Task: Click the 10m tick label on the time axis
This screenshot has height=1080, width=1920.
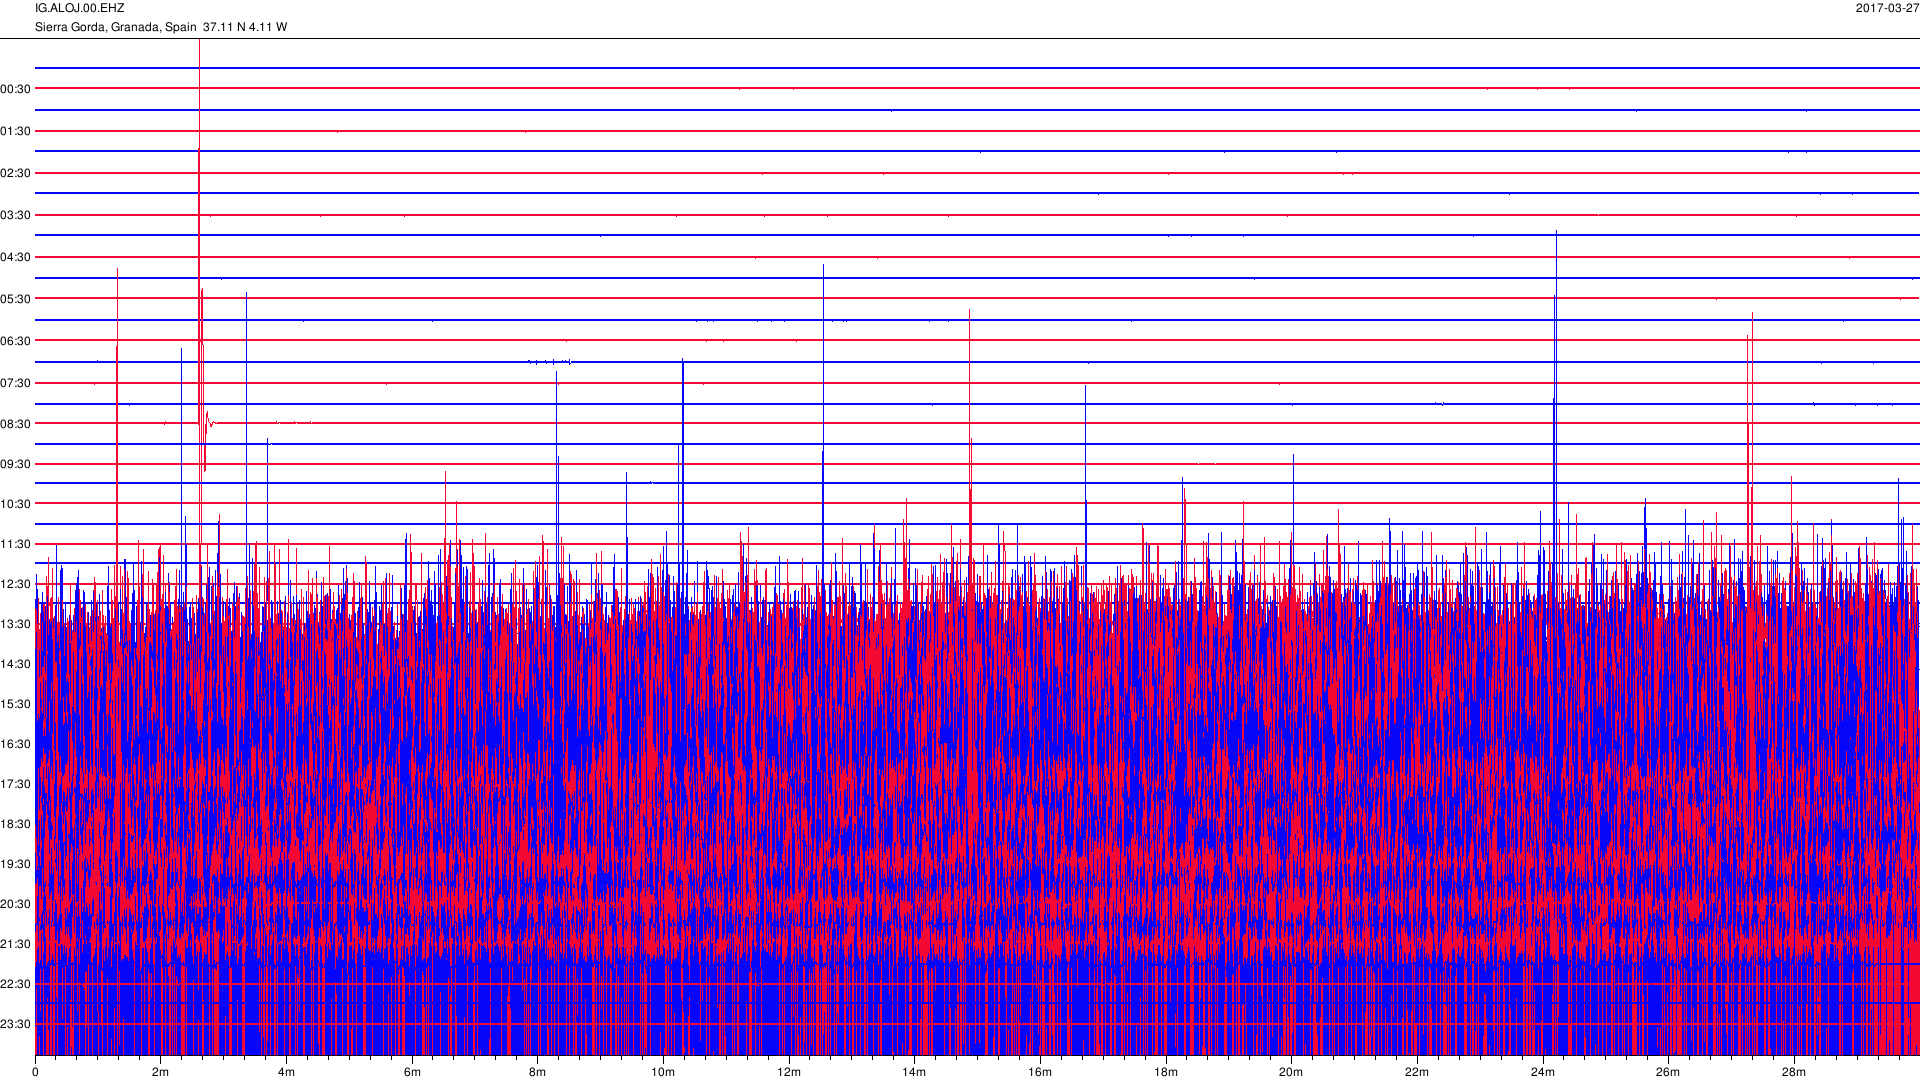Action: click(663, 1072)
